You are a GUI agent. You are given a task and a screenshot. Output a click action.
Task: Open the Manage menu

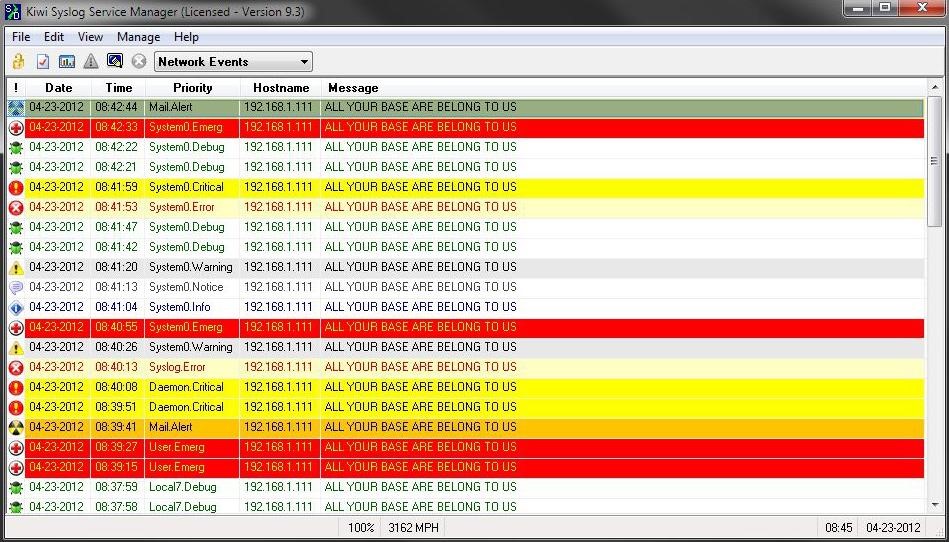(x=138, y=37)
